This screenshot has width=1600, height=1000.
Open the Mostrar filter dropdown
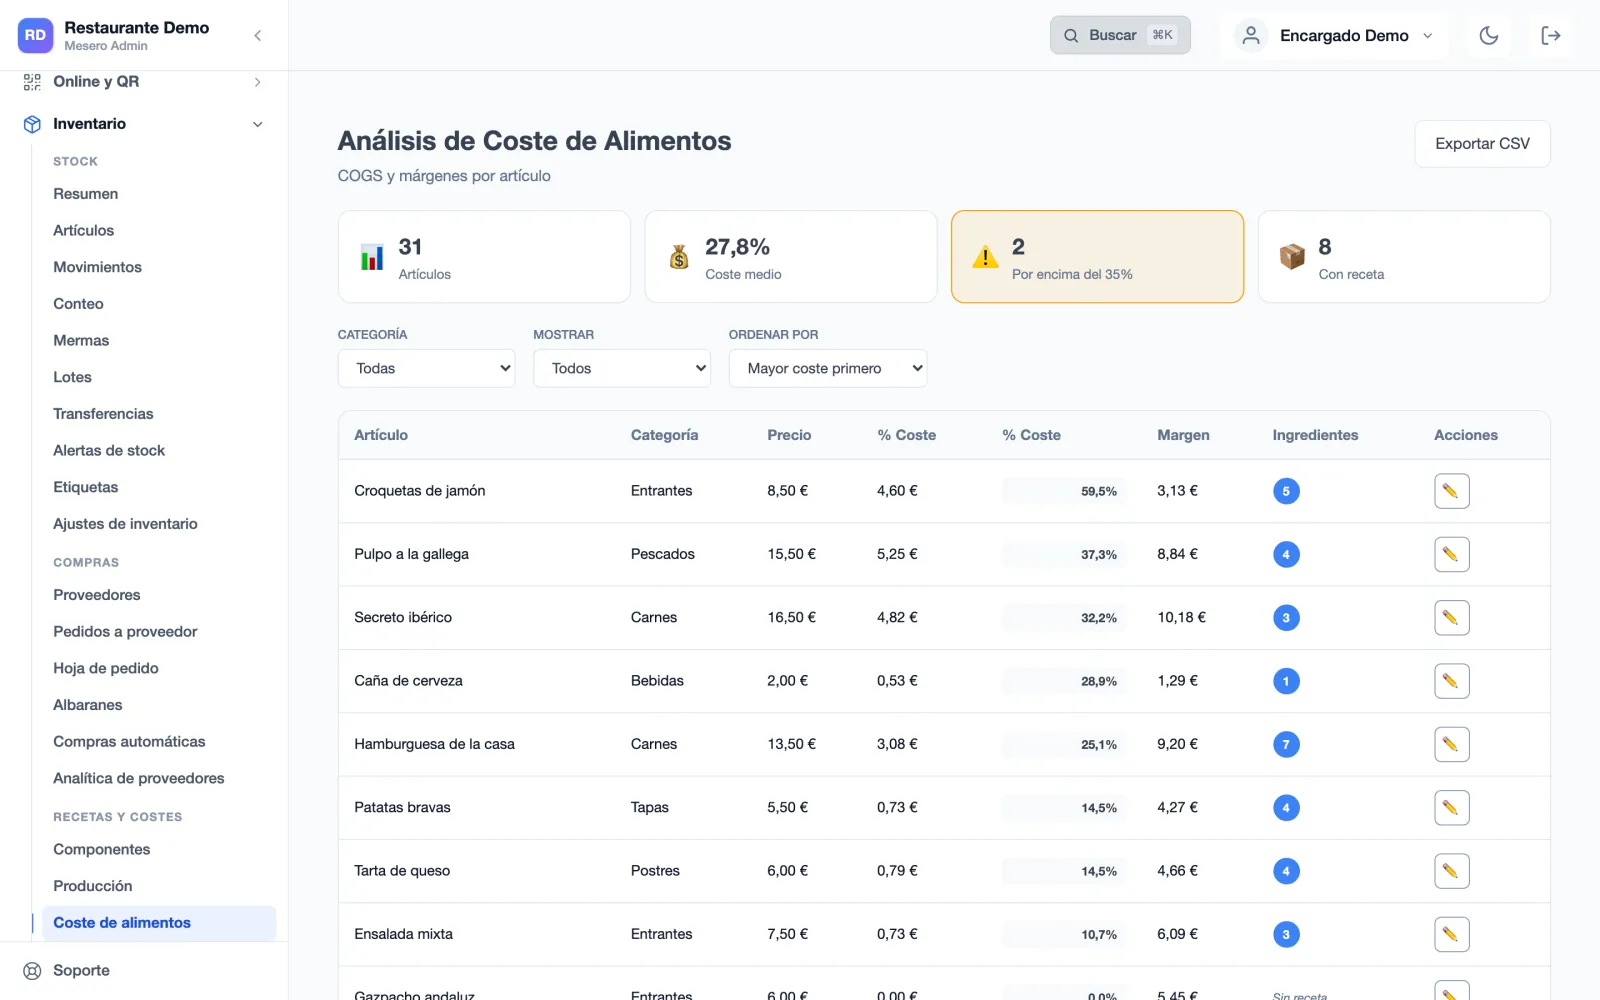pos(622,368)
